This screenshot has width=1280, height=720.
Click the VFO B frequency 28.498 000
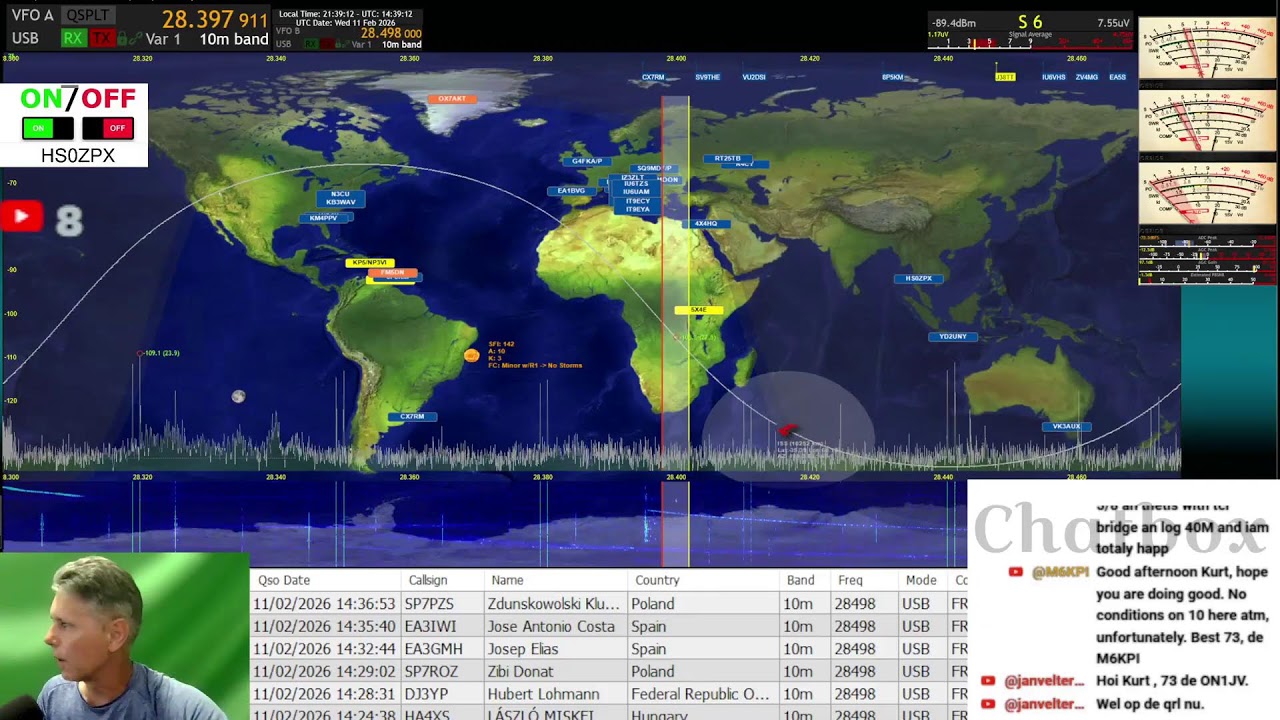click(x=391, y=33)
